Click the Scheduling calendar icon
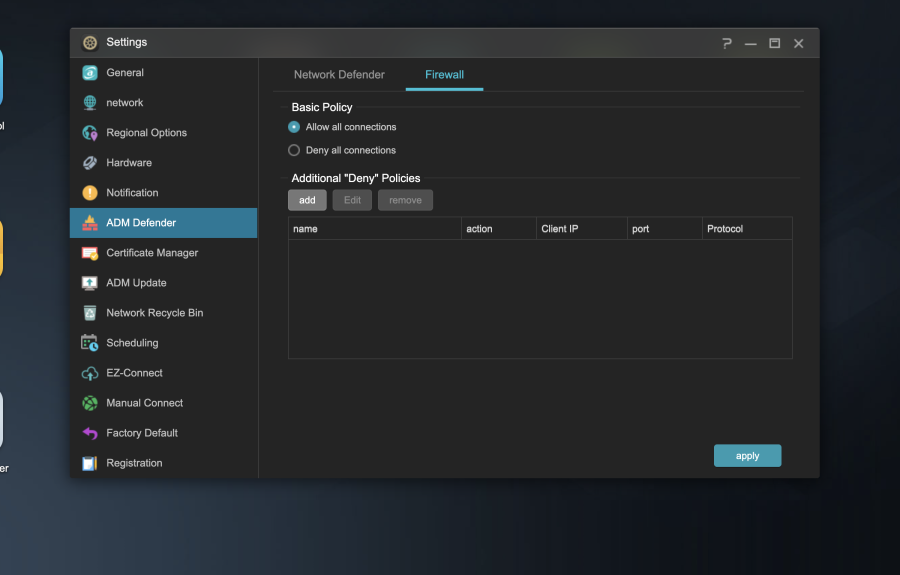900x575 pixels. click(x=90, y=343)
